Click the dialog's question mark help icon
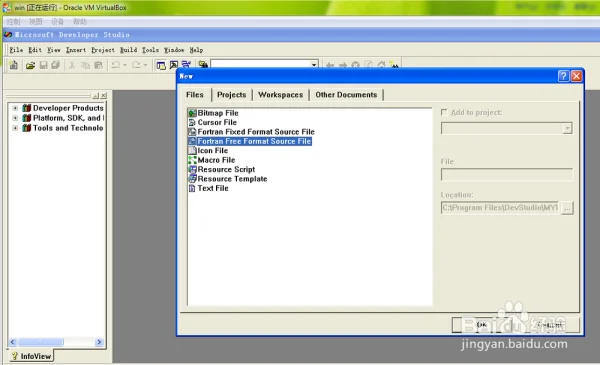 [x=563, y=76]
